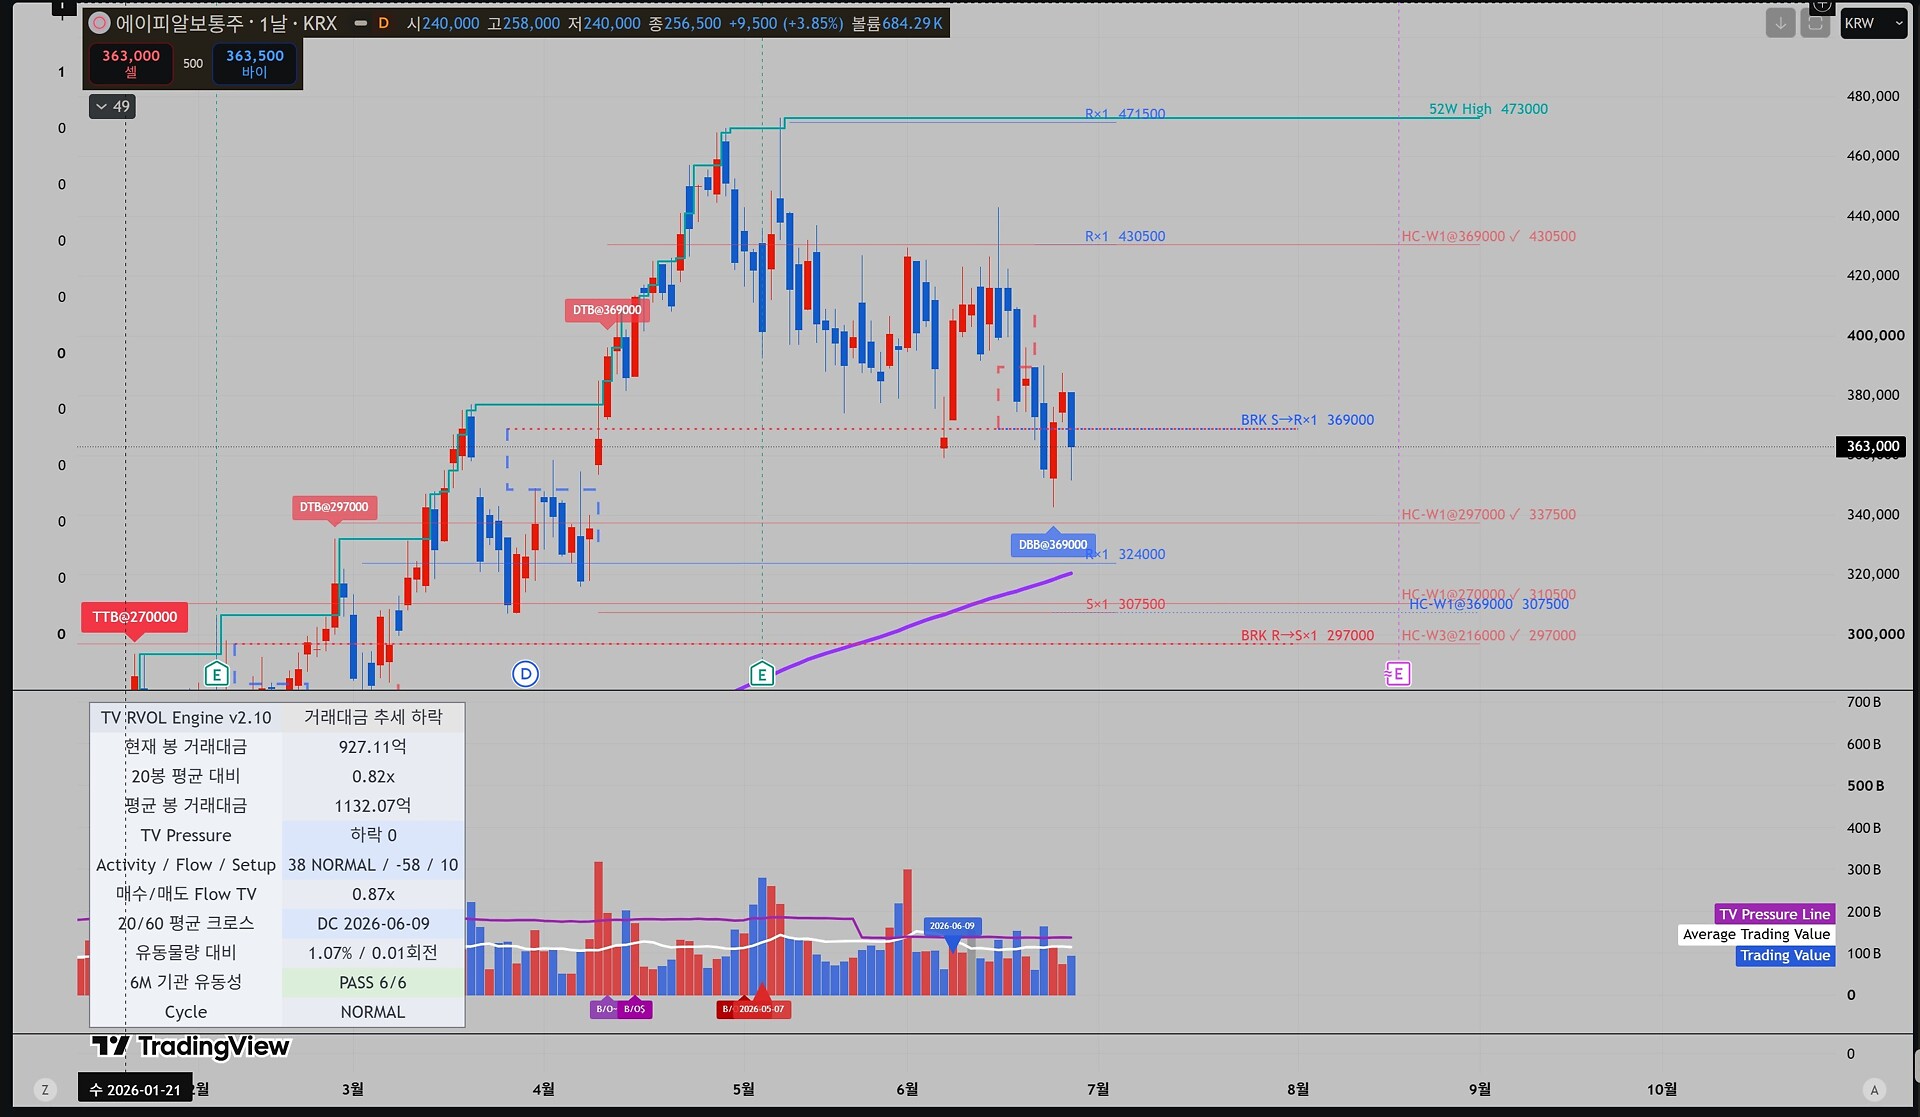Click the symbol logo beside 에이피알보통주

(x=100, y=23)
